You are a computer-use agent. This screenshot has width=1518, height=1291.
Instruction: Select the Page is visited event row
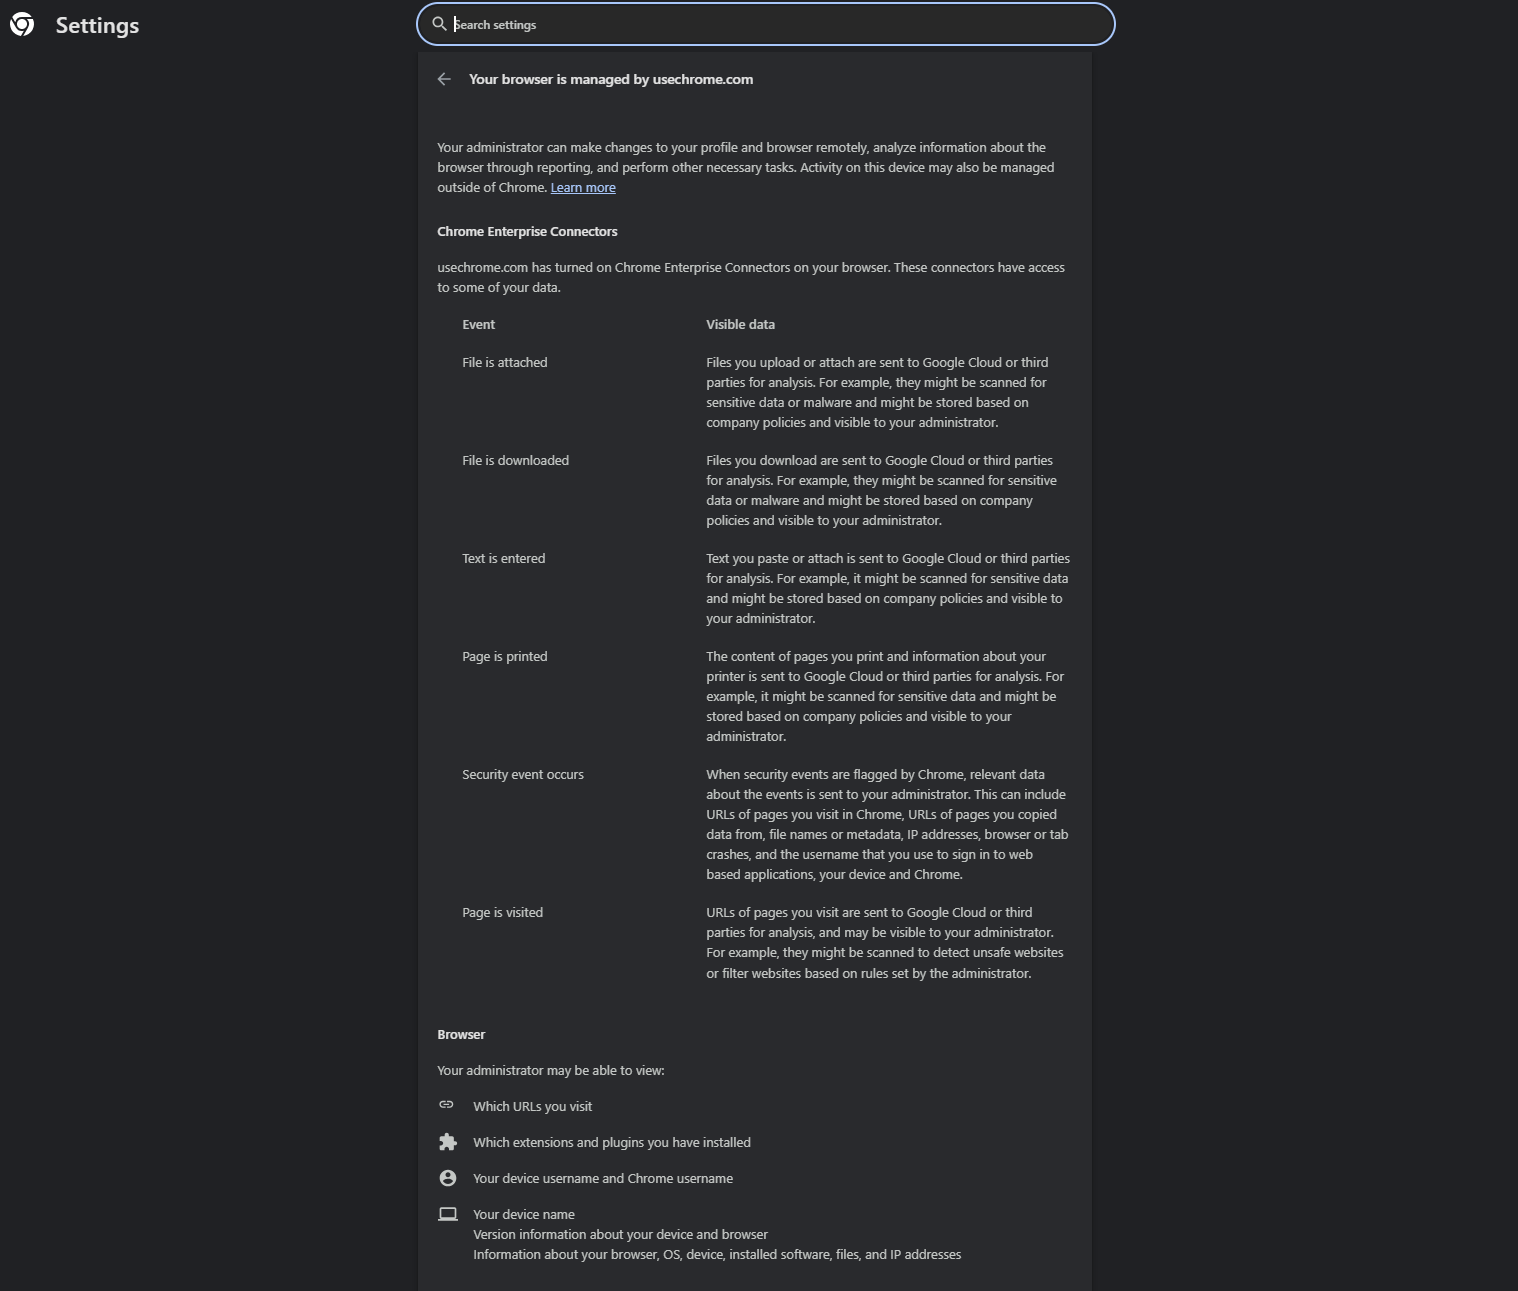[503, 913]
